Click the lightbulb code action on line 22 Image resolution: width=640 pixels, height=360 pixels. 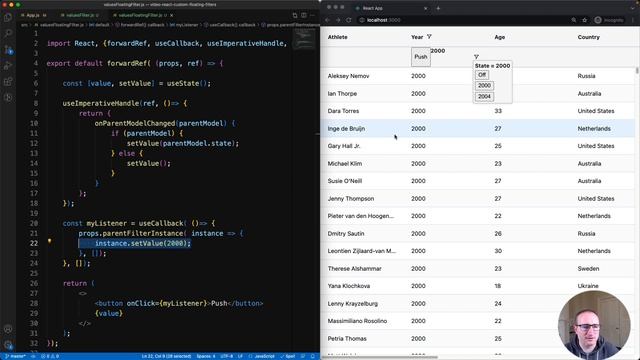tap(49, 241)
